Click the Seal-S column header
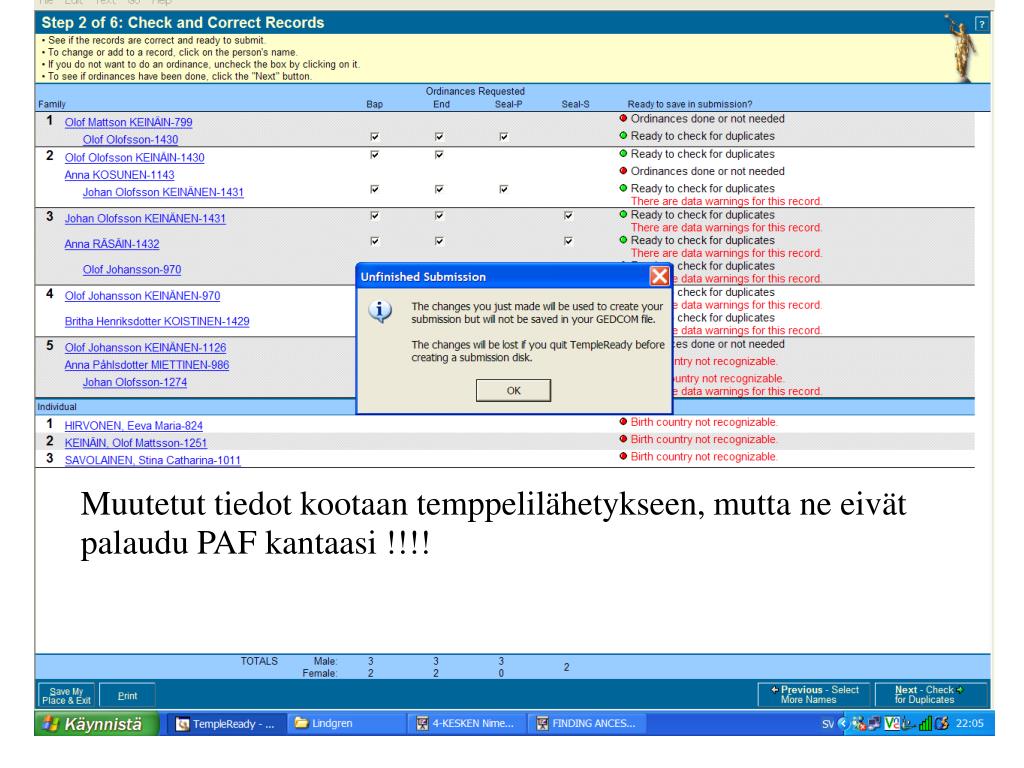 tap(575, 104)
